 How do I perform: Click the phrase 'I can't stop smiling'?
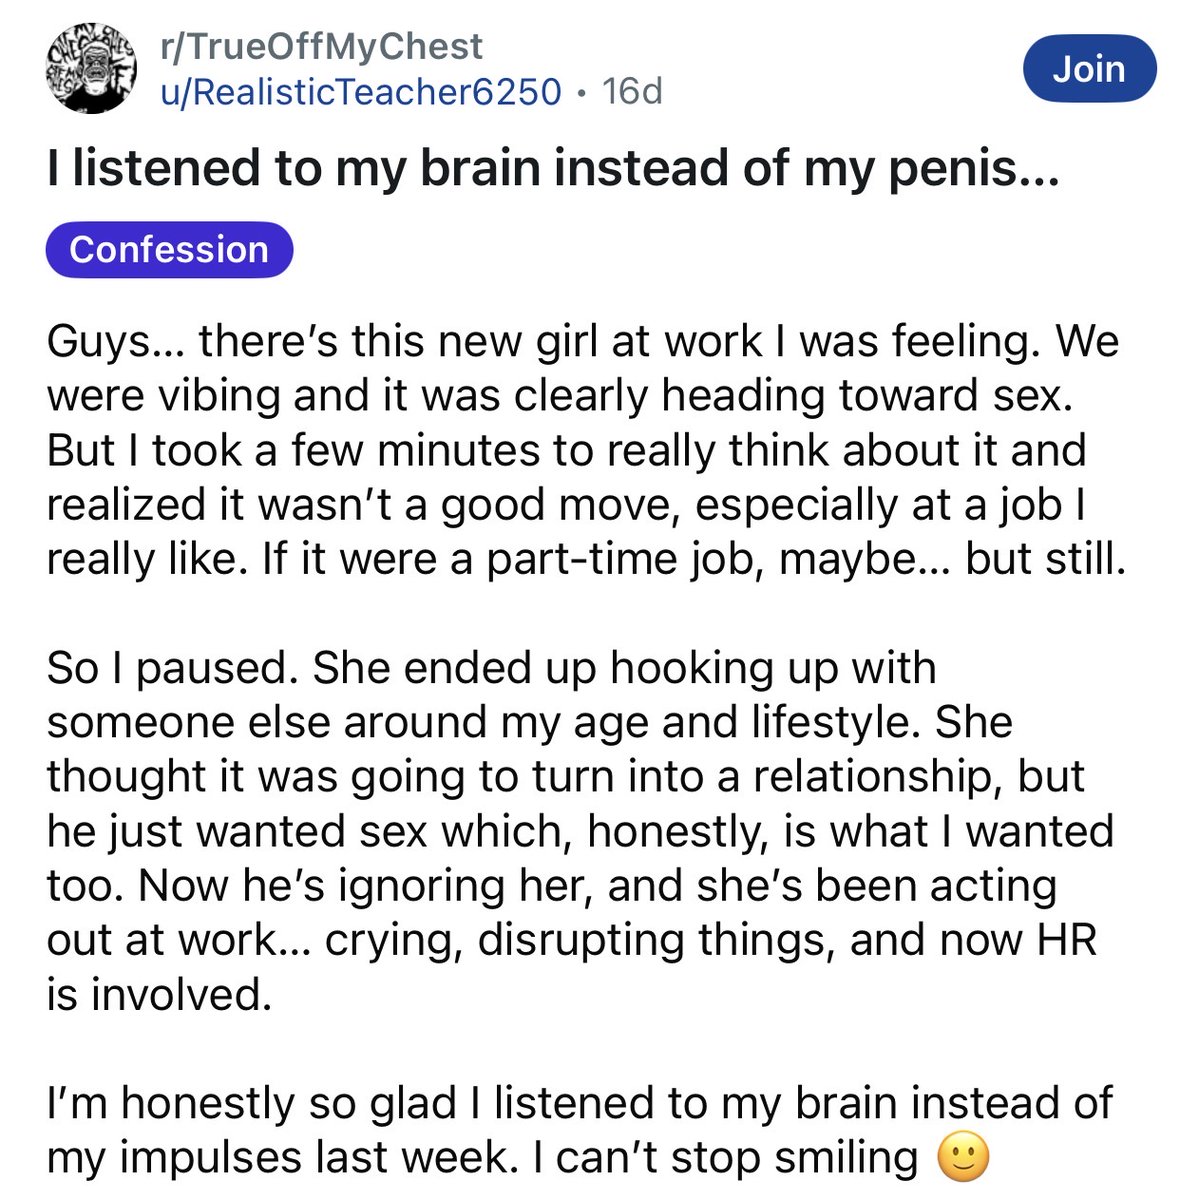click(725, 1158)
